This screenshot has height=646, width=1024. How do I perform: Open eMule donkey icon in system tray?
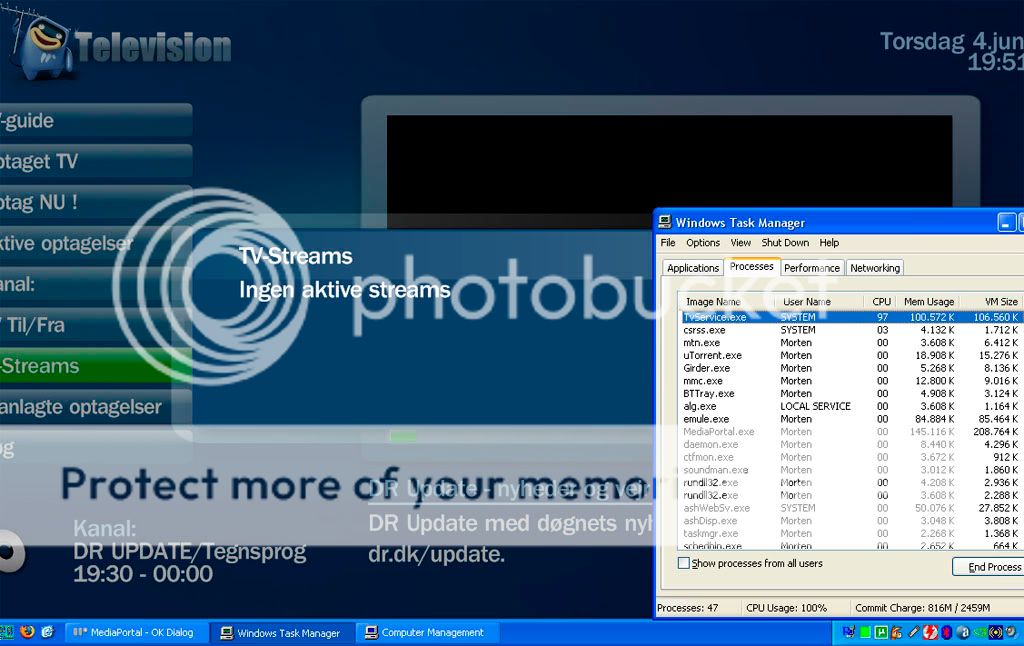click(x=896, y=632)
